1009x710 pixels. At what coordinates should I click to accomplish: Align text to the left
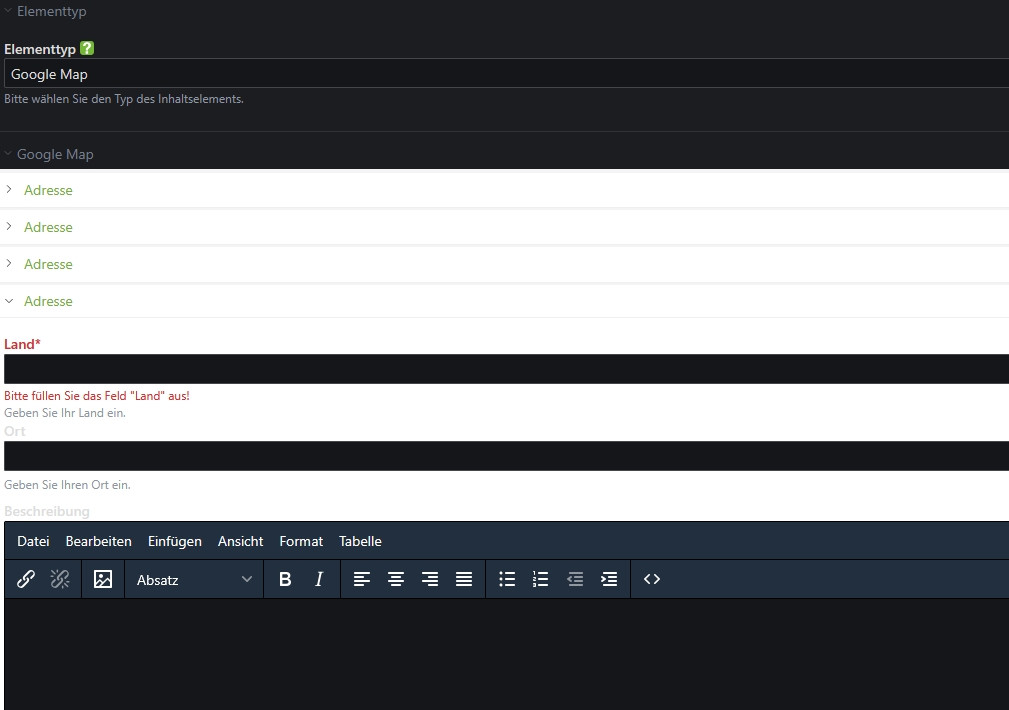[x=362, y=579]
